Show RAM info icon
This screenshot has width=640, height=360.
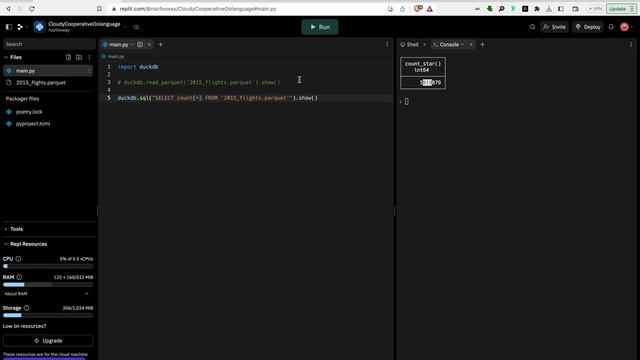tap(19, 277)
